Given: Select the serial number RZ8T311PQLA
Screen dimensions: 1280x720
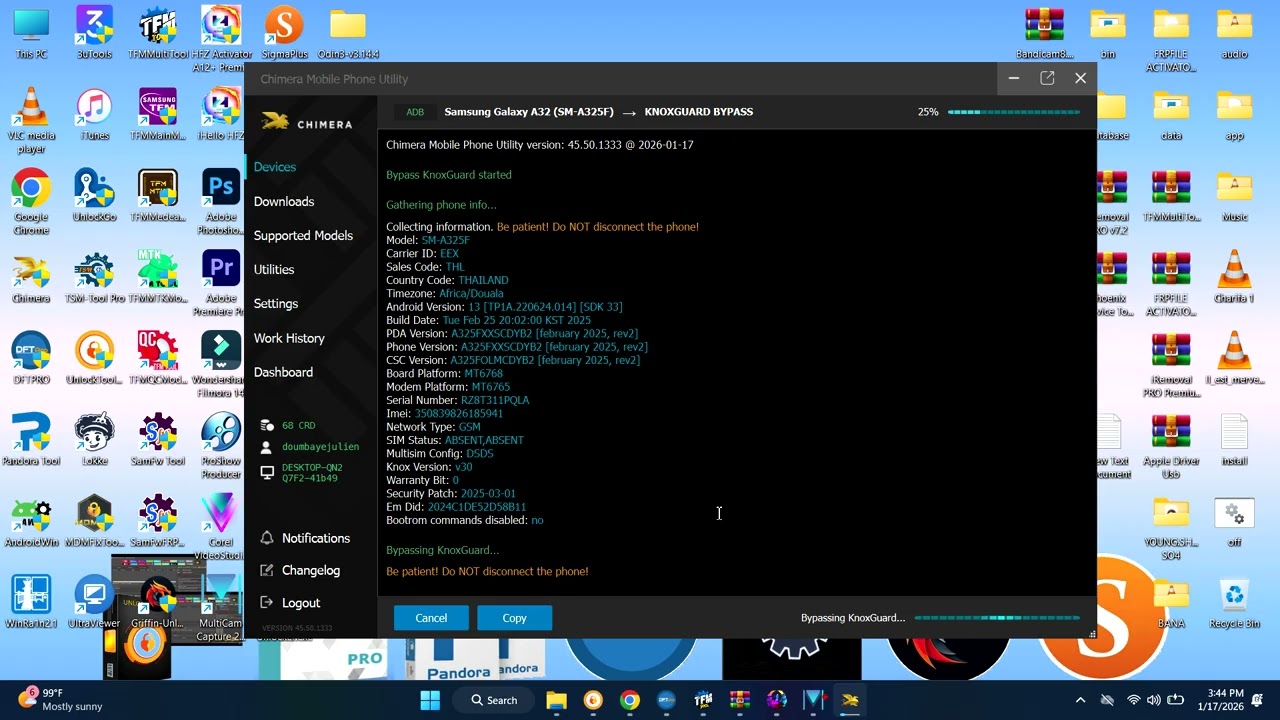Looking at the screenshot, I should pyautogui.click(x=495, y=400).
